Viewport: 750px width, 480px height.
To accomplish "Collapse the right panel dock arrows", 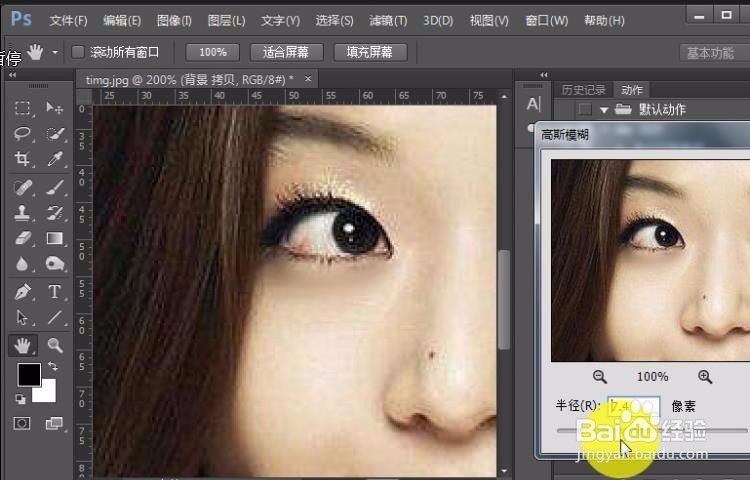I will coord(543,75).
